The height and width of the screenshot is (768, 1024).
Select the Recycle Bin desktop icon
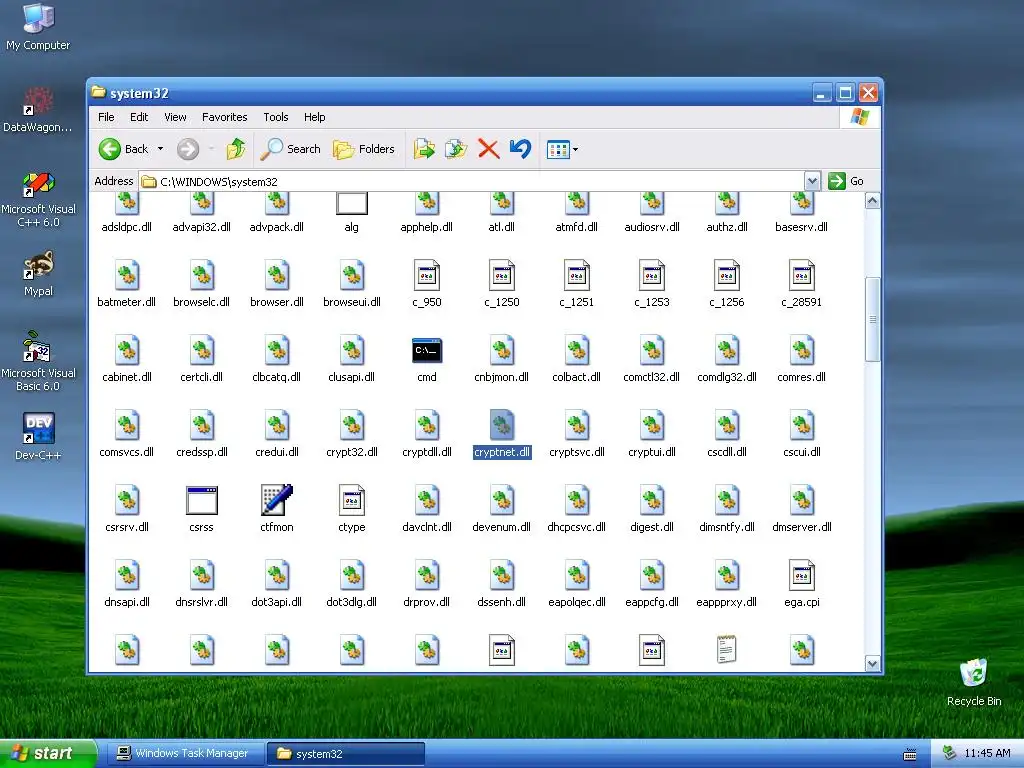973,682
